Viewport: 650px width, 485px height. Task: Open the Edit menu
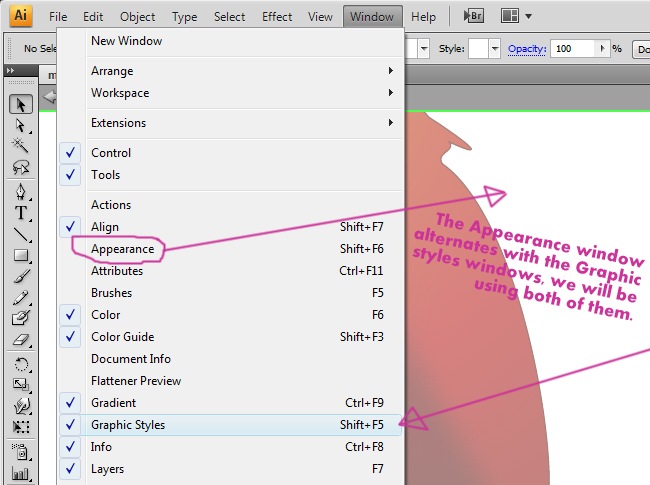[x=93, y=17]
